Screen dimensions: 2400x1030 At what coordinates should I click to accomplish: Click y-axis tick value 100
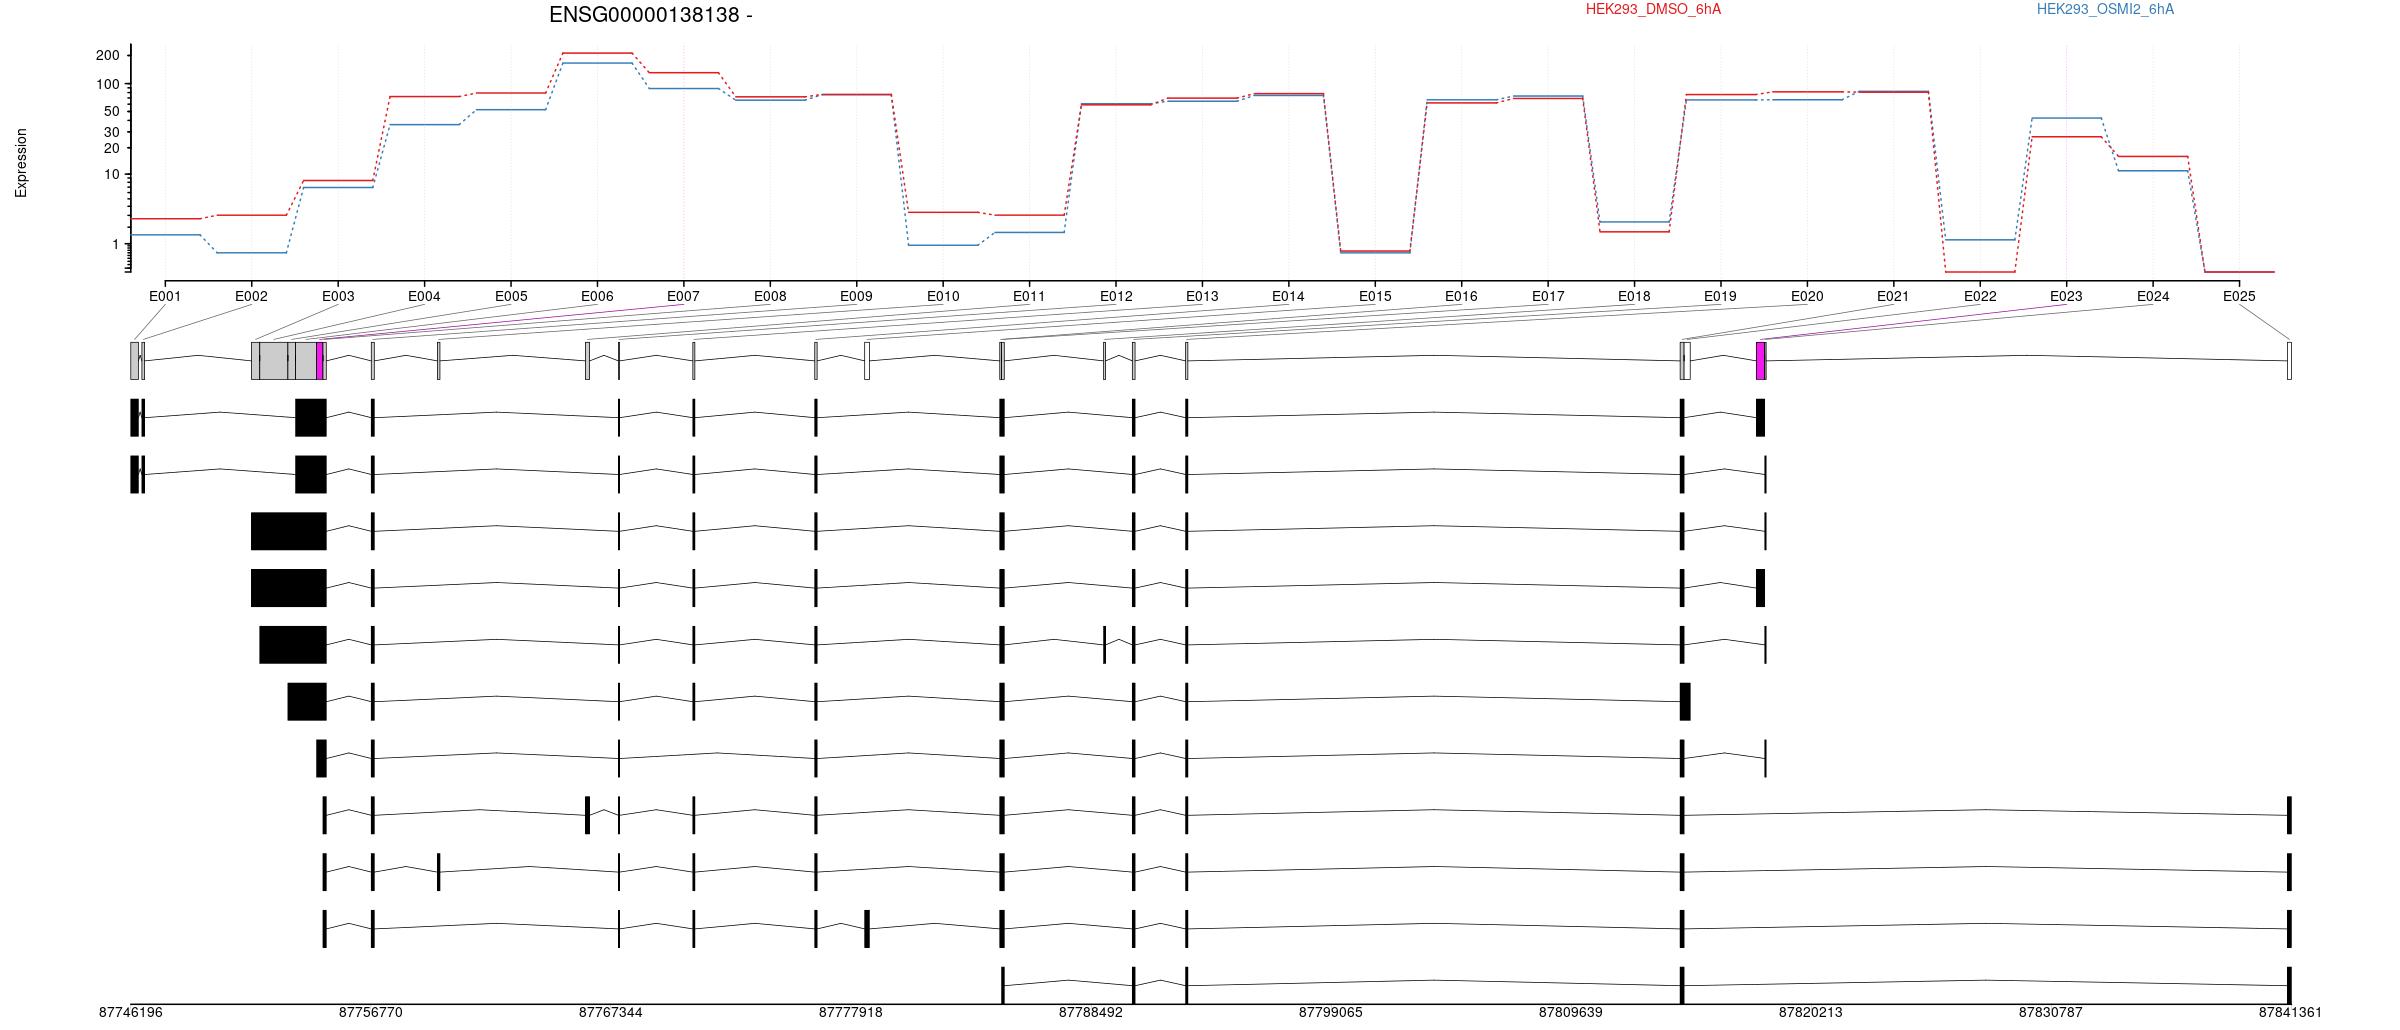[107, 84]
